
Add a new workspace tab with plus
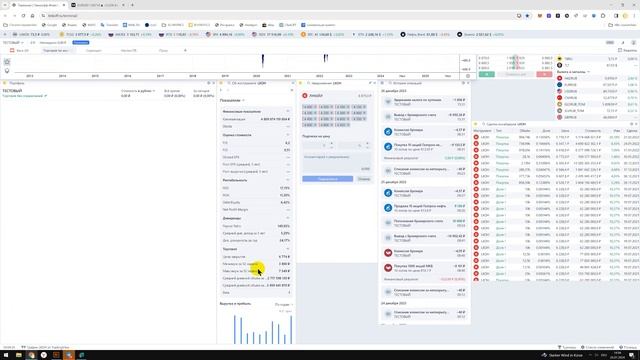185,51
